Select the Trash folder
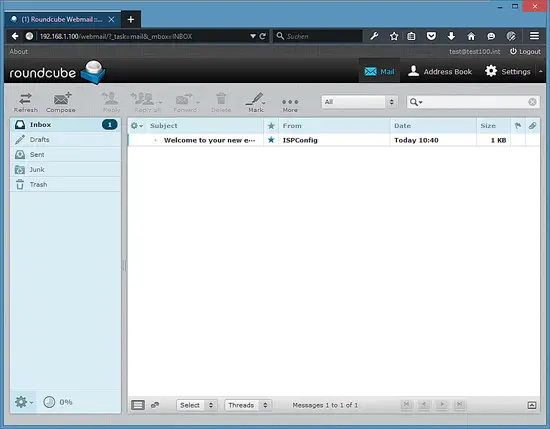Viewport: 550px width, 429px height. pyautogui.click(x=66, y=185)
